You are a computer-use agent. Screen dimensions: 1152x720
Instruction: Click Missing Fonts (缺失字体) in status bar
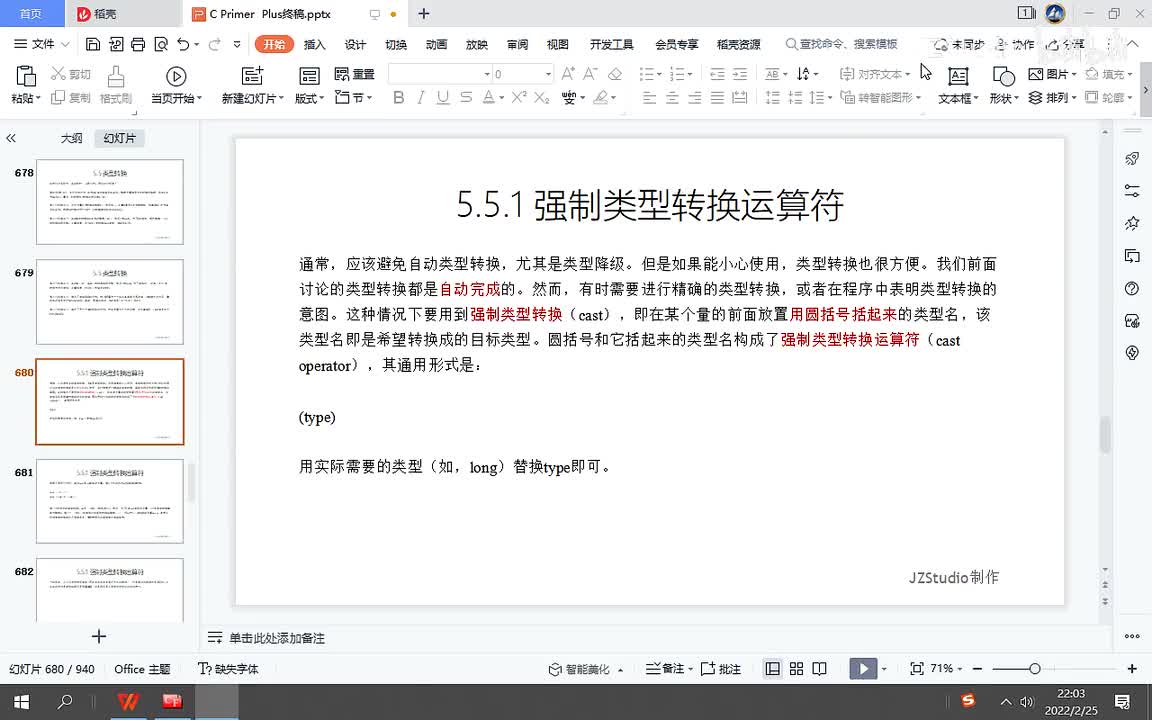(228, 669)
